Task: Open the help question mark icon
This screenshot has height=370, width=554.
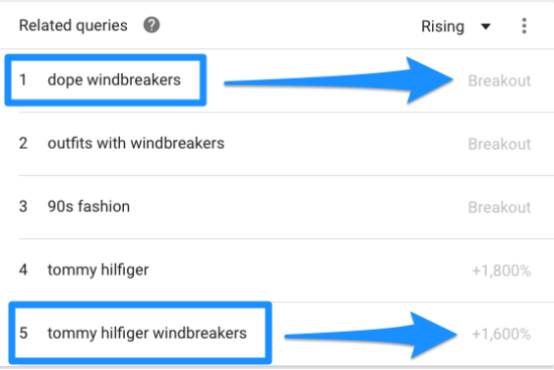Action: (x=152, y=25)
